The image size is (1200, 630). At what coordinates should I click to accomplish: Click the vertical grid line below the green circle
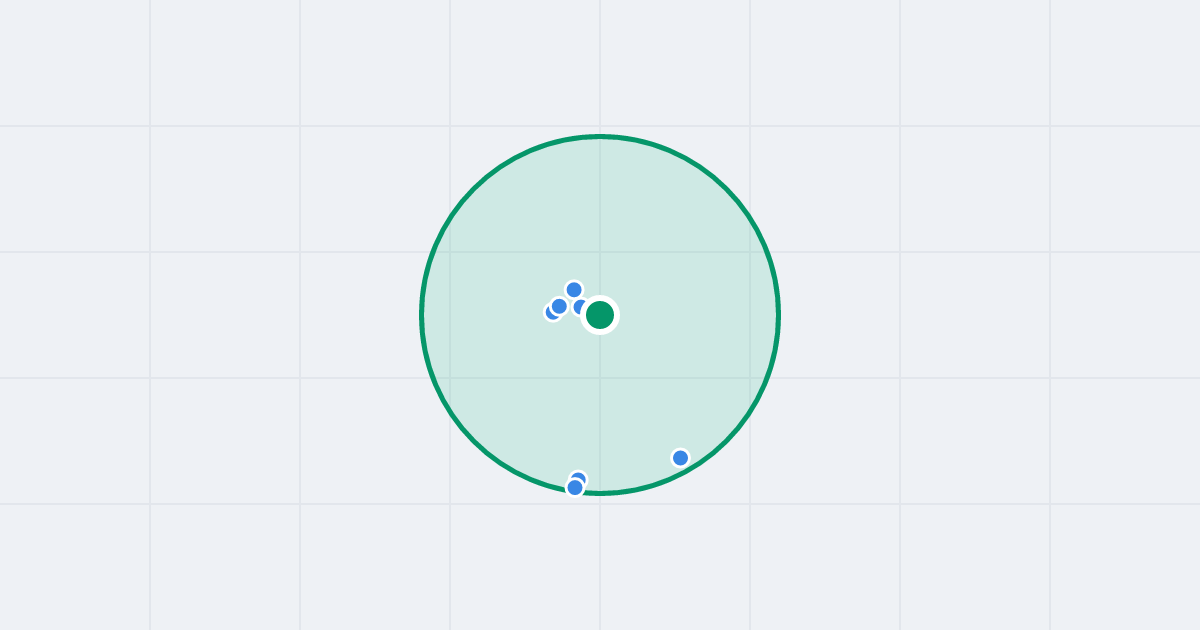click(x=600, y=562)
